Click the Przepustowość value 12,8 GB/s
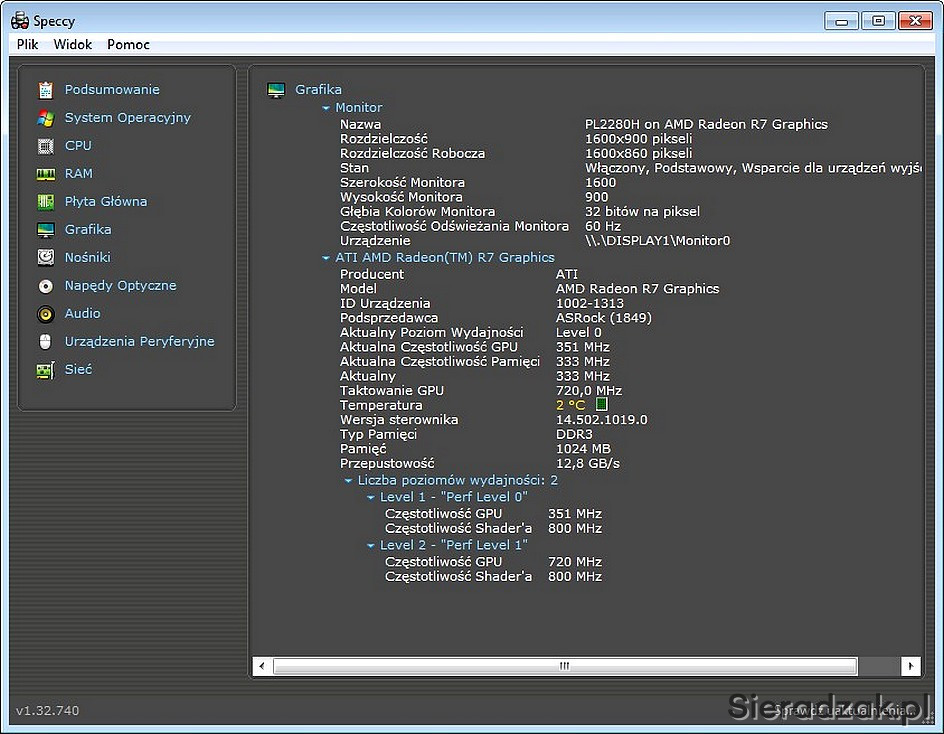944x734 pixels. [587, 463]
